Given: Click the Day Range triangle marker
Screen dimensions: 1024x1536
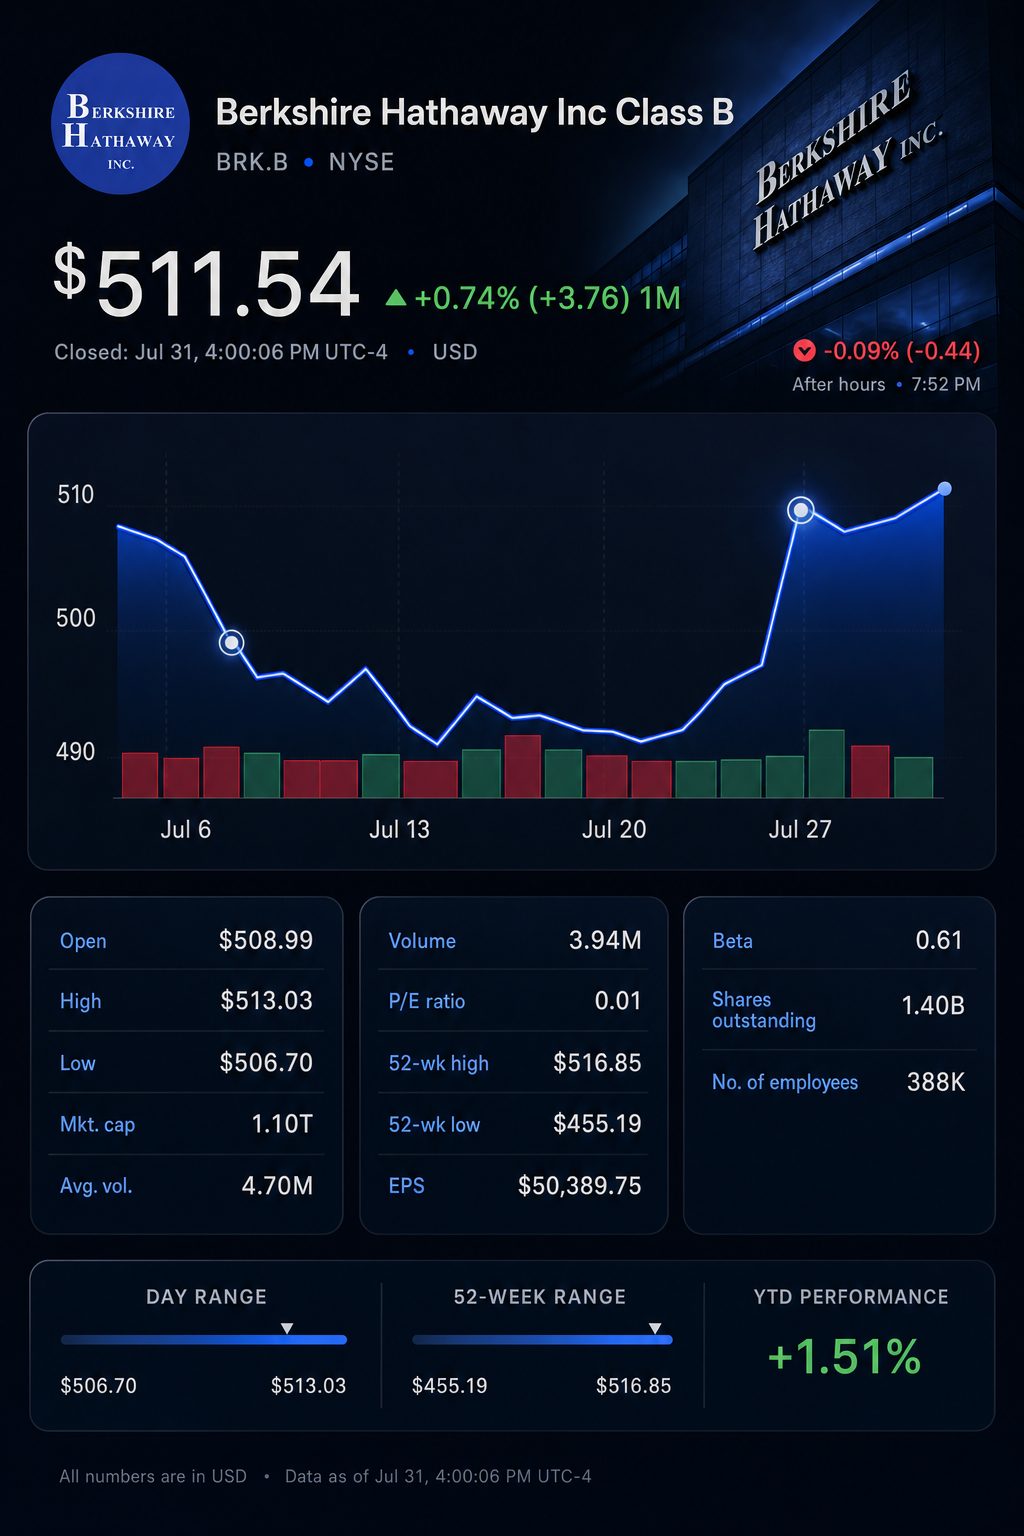Looking at the screenshot, I should coord(287,1328).
